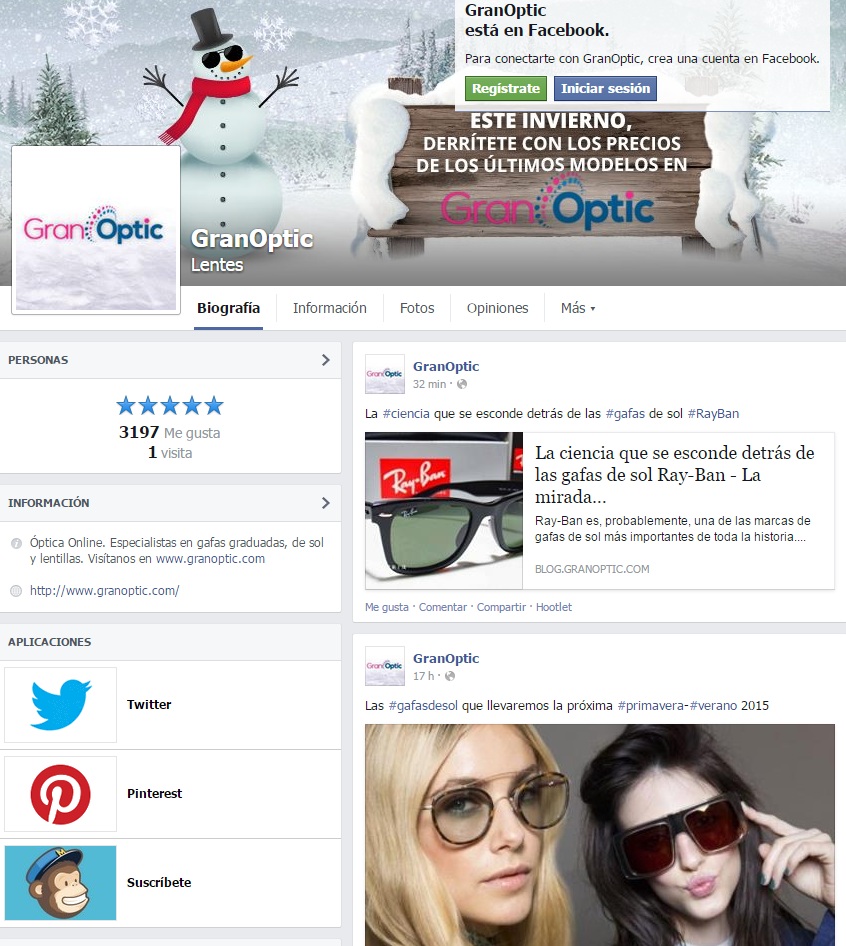The image size is (846, 946).
Task: Click the five-star rating
Action: (x=170, y=406)
